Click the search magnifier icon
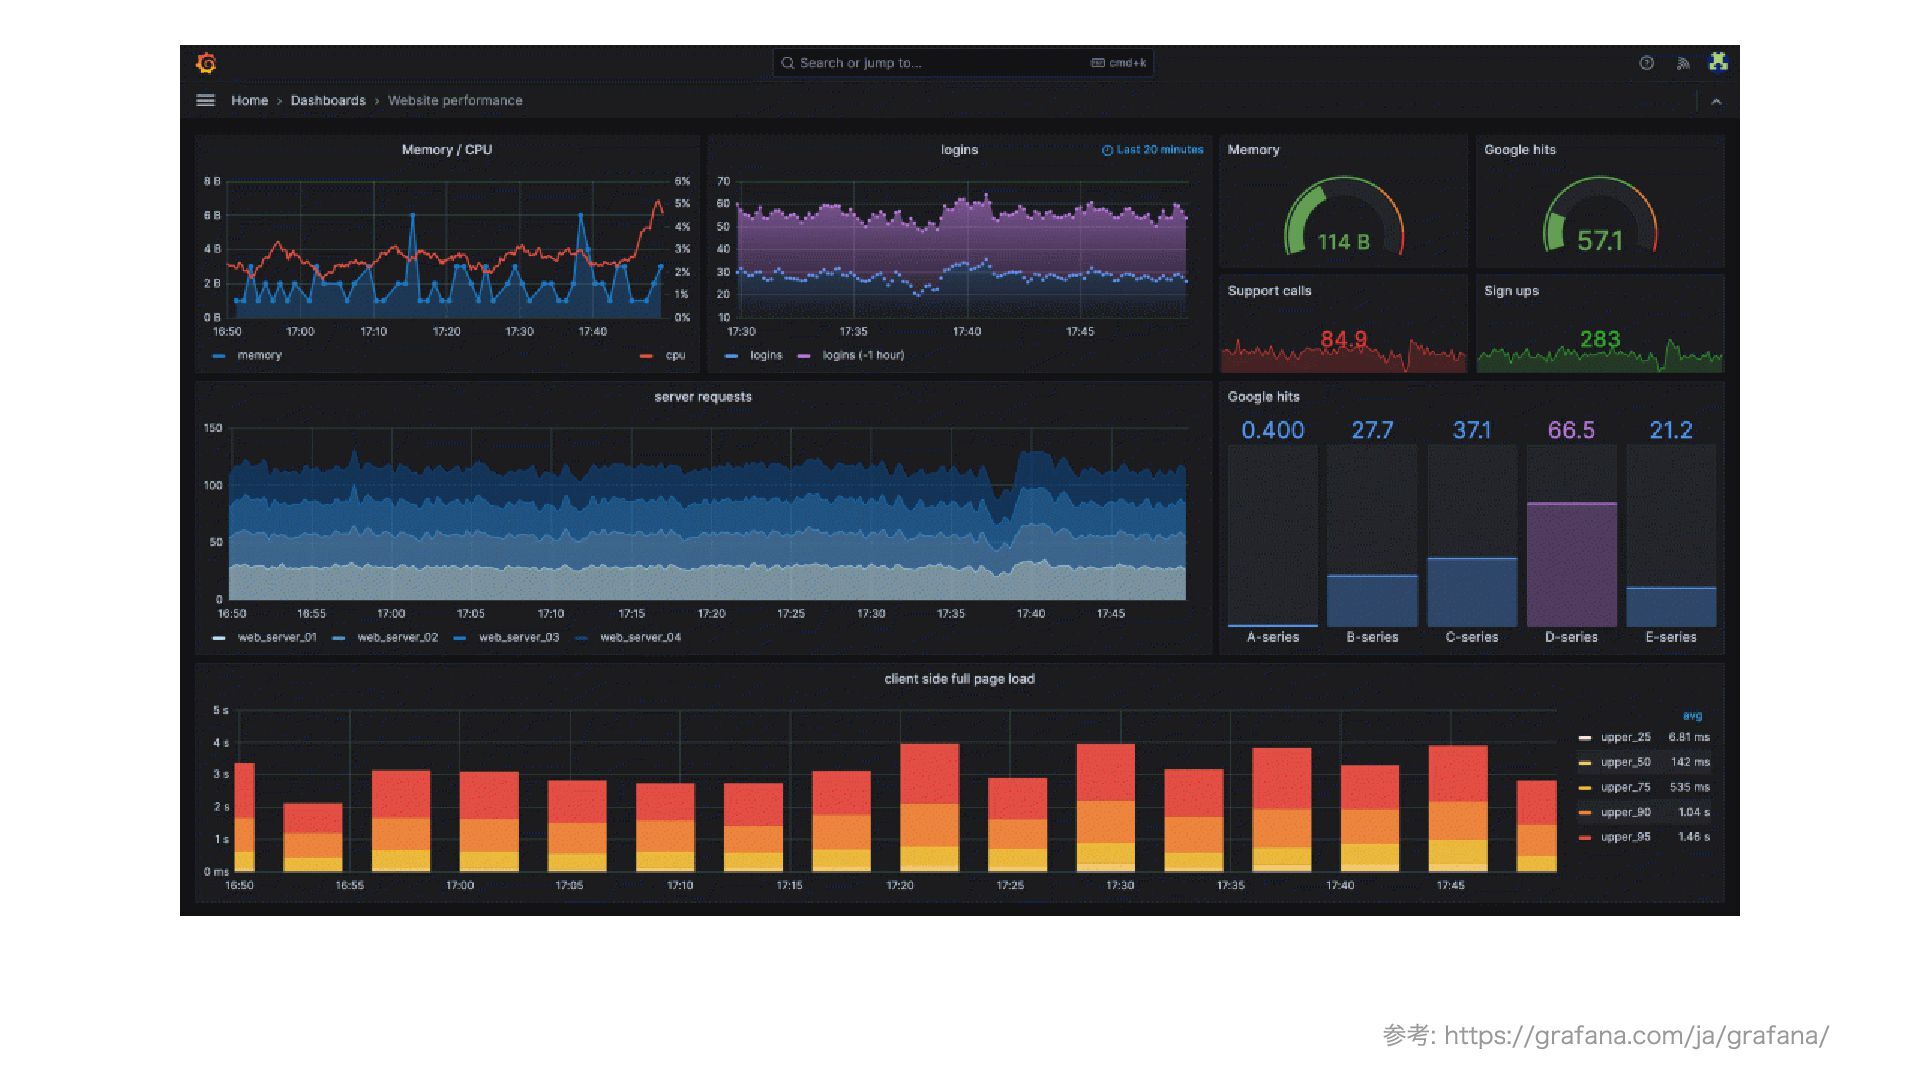The height and width of the screenshot is (1080, 1920). click(788, 63)
